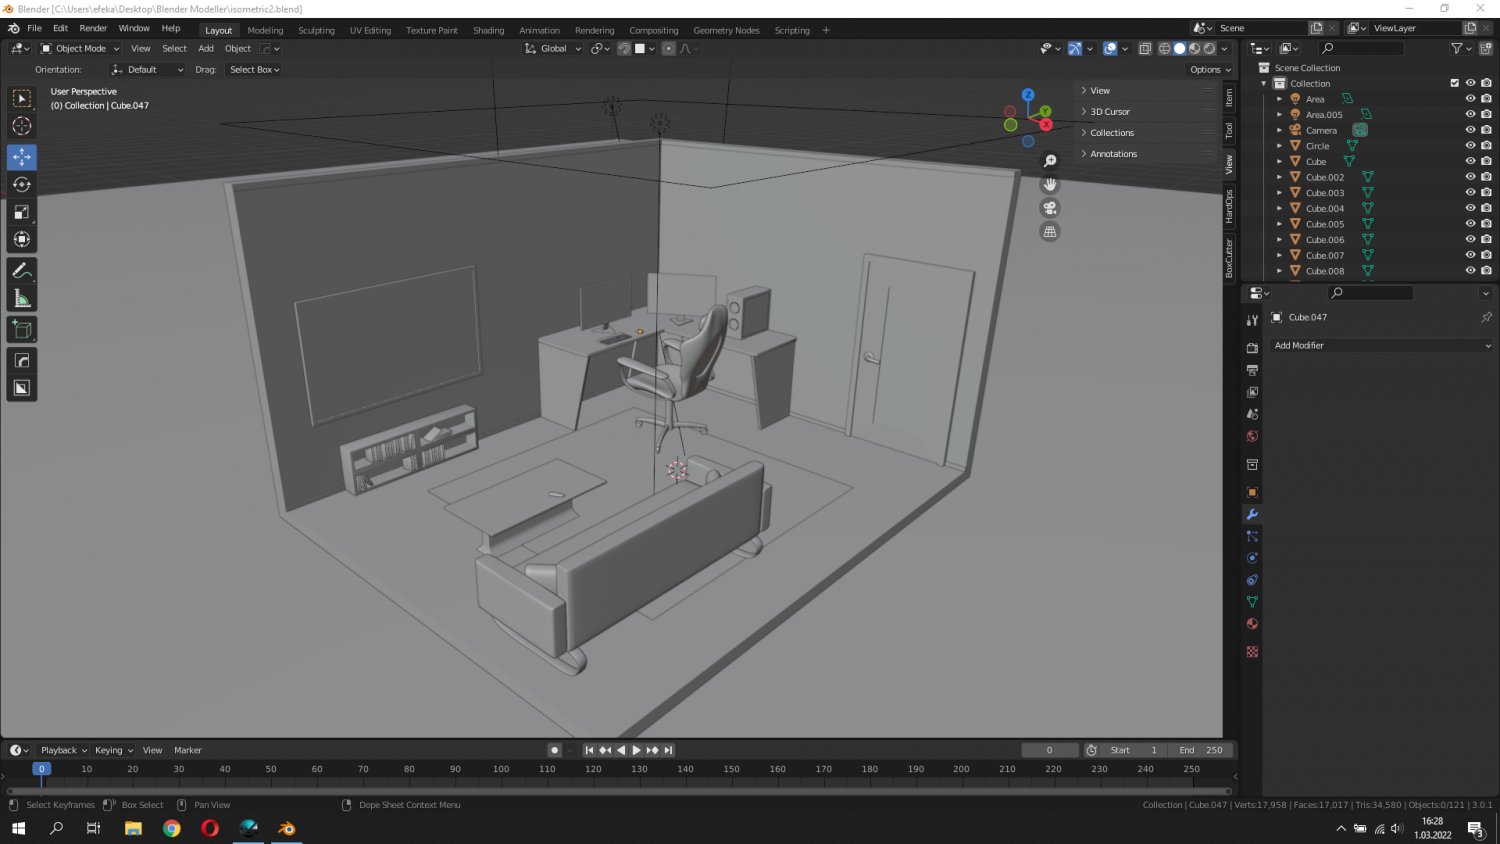This screenshot has height=844, width=1500.
Task: Hide the Camera in the outliner
Action: pyautogui.click(x=1470, y=130)
